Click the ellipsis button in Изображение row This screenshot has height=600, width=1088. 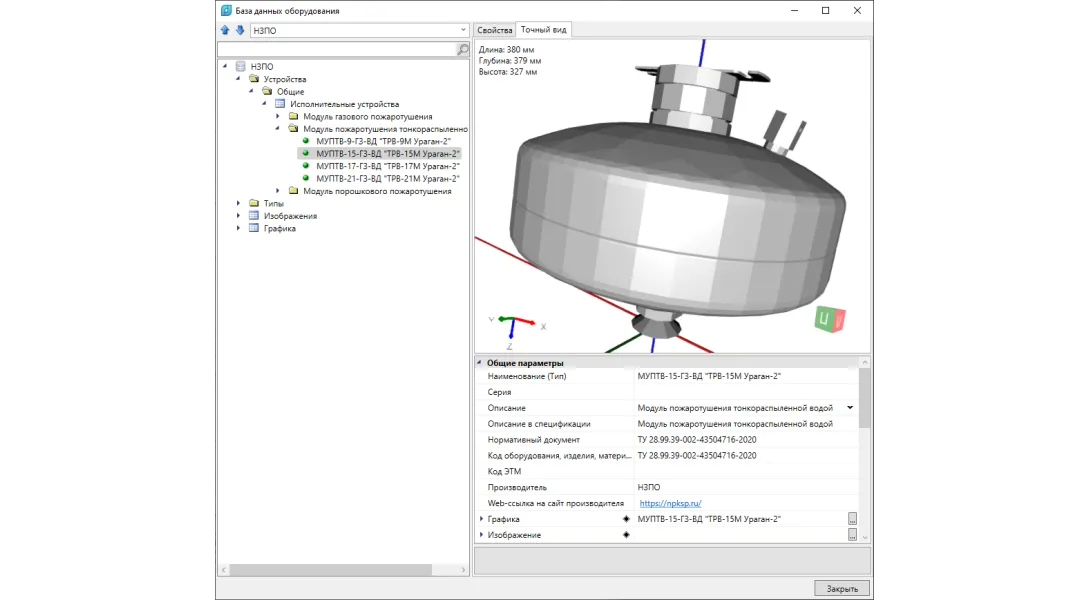[852, 535]
